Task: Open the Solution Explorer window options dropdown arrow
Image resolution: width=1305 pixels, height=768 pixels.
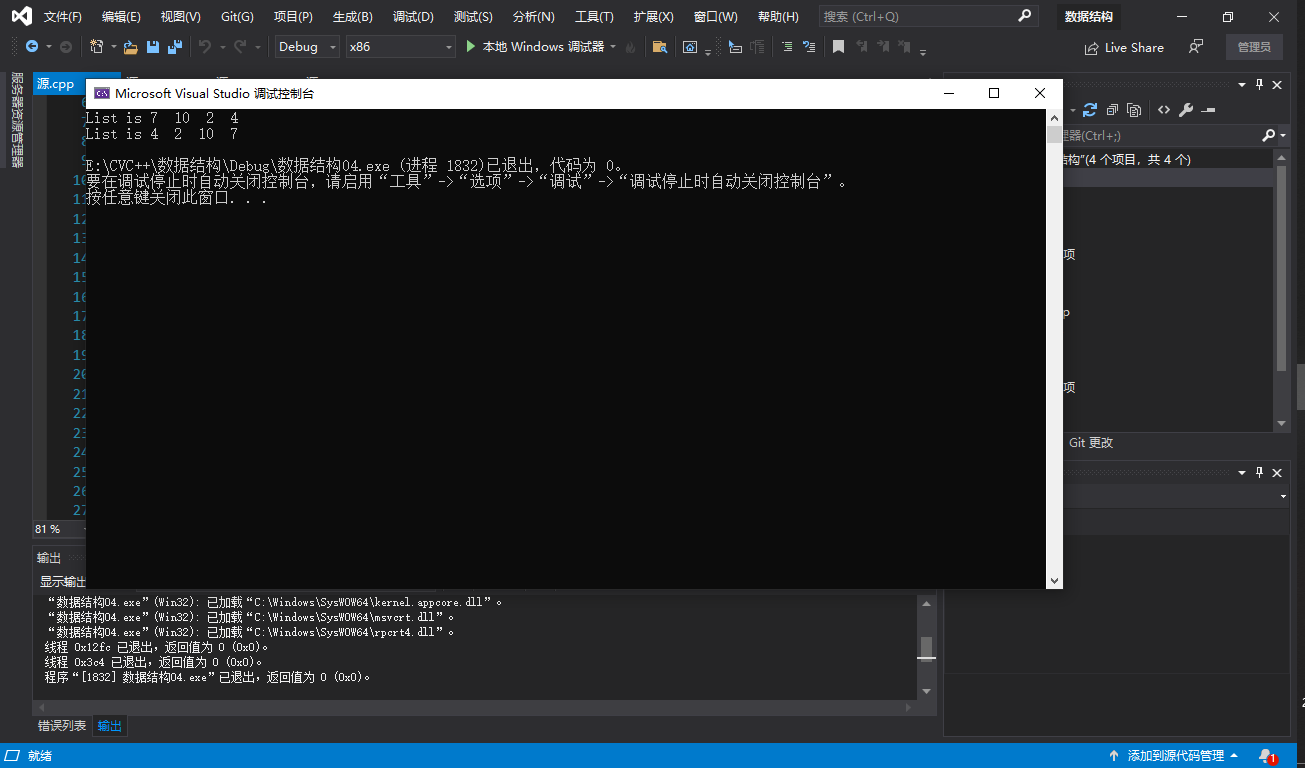Action: pyautogui.click(x=1242, y=85)
